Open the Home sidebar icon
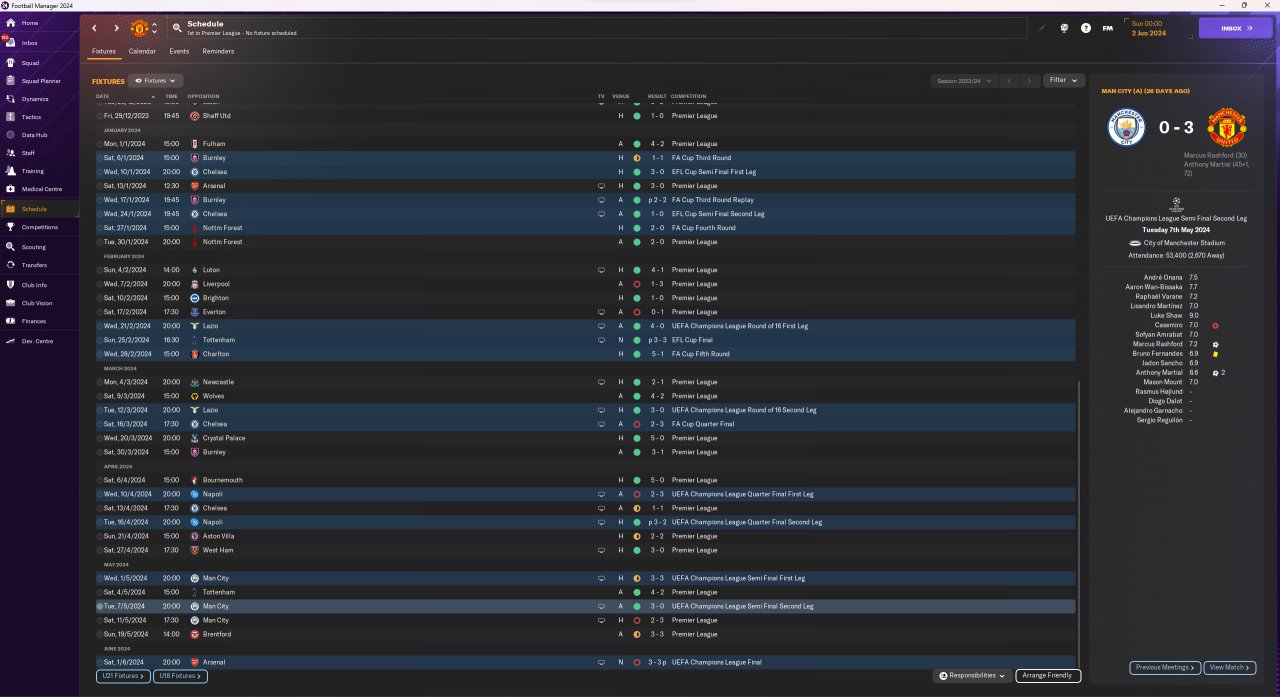Screen dimensions: 1280x697 pyautogui.click(x=11, y=23)
